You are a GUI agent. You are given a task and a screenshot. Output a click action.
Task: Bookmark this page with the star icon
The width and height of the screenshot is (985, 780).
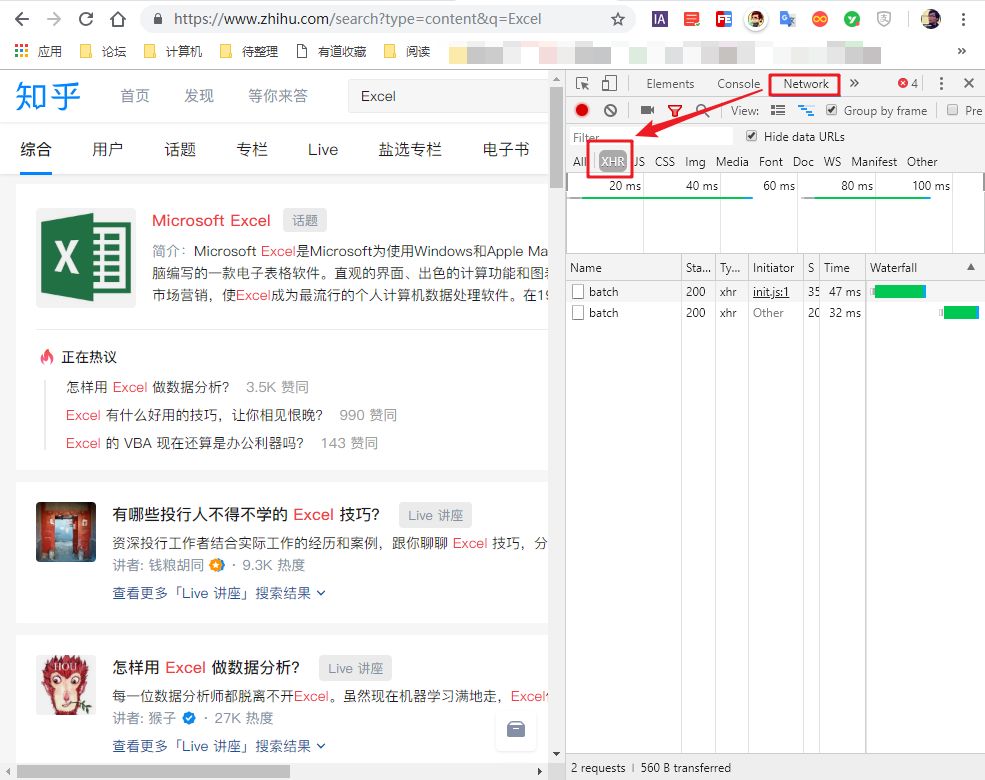coord(618,19)
